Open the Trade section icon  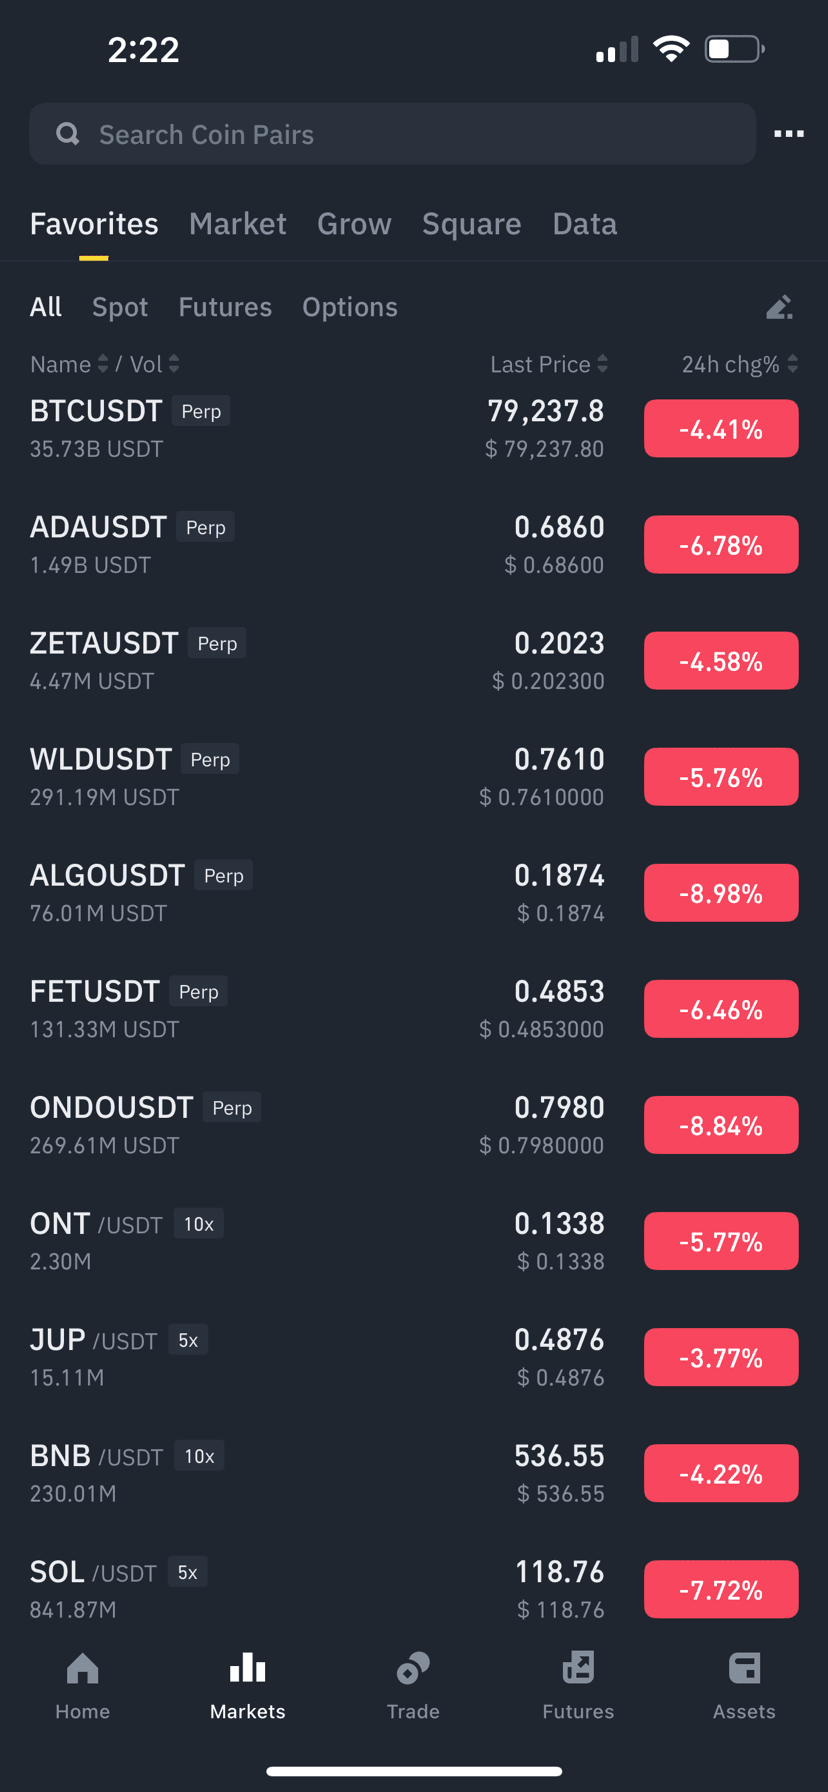pos(413,1668)
